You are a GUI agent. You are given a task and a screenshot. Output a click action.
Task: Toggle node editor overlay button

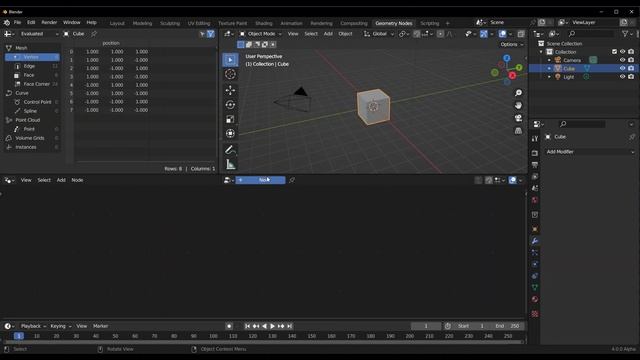(x=513, y=180)
